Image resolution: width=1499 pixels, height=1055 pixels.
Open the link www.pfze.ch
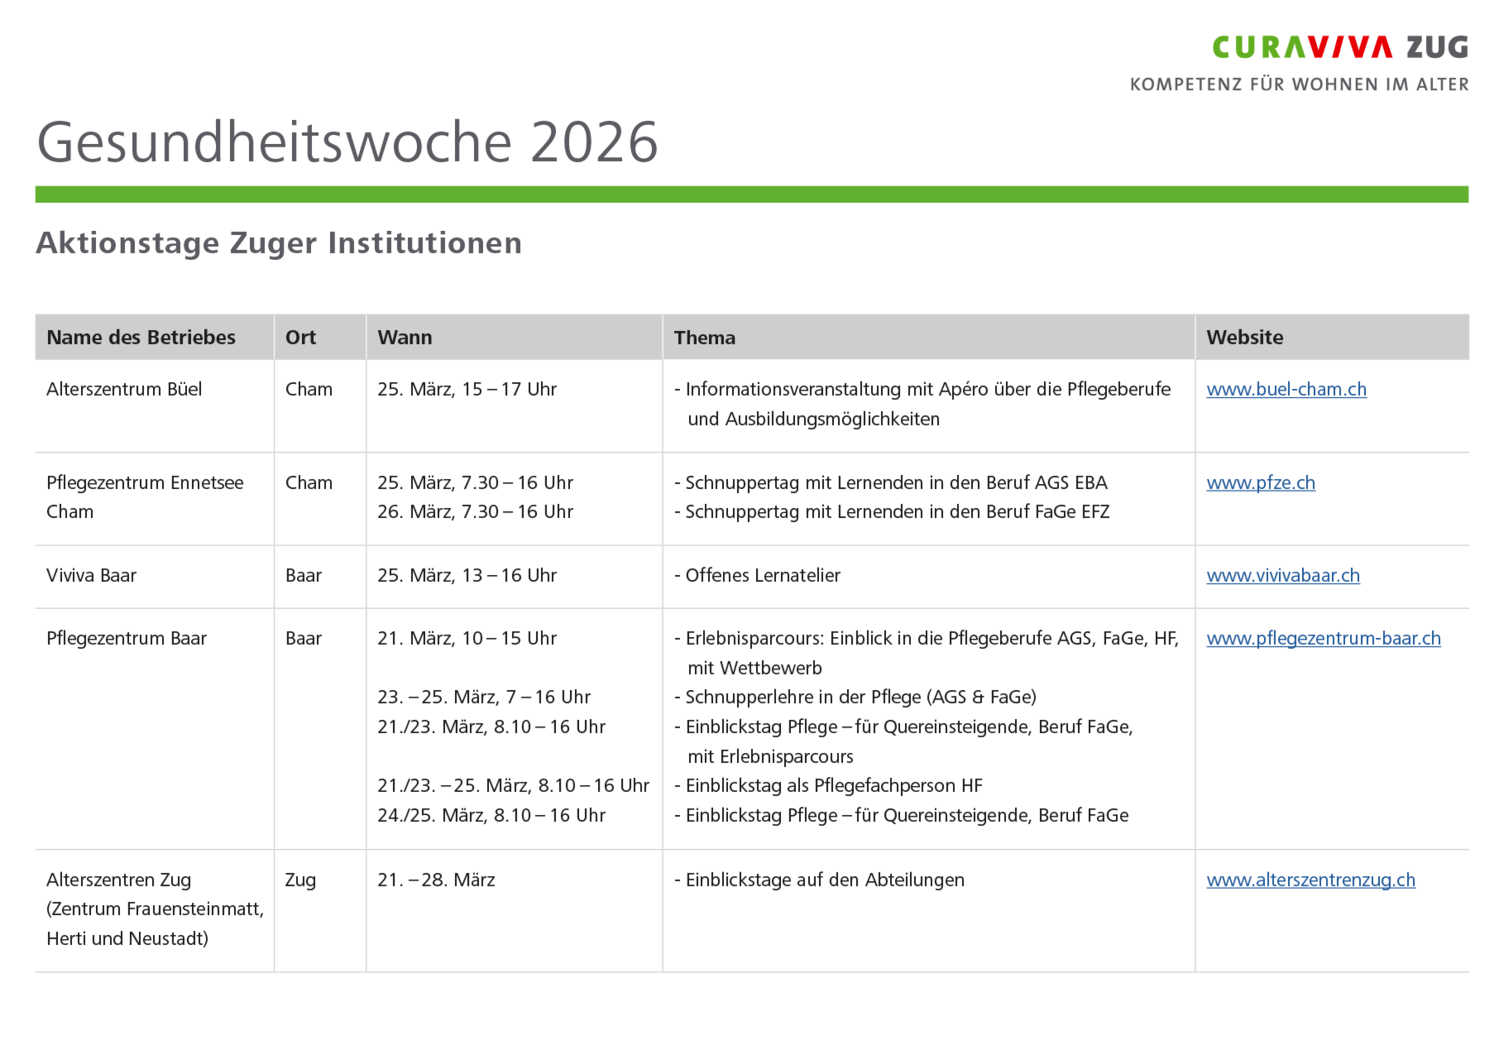click(1261, 482)
